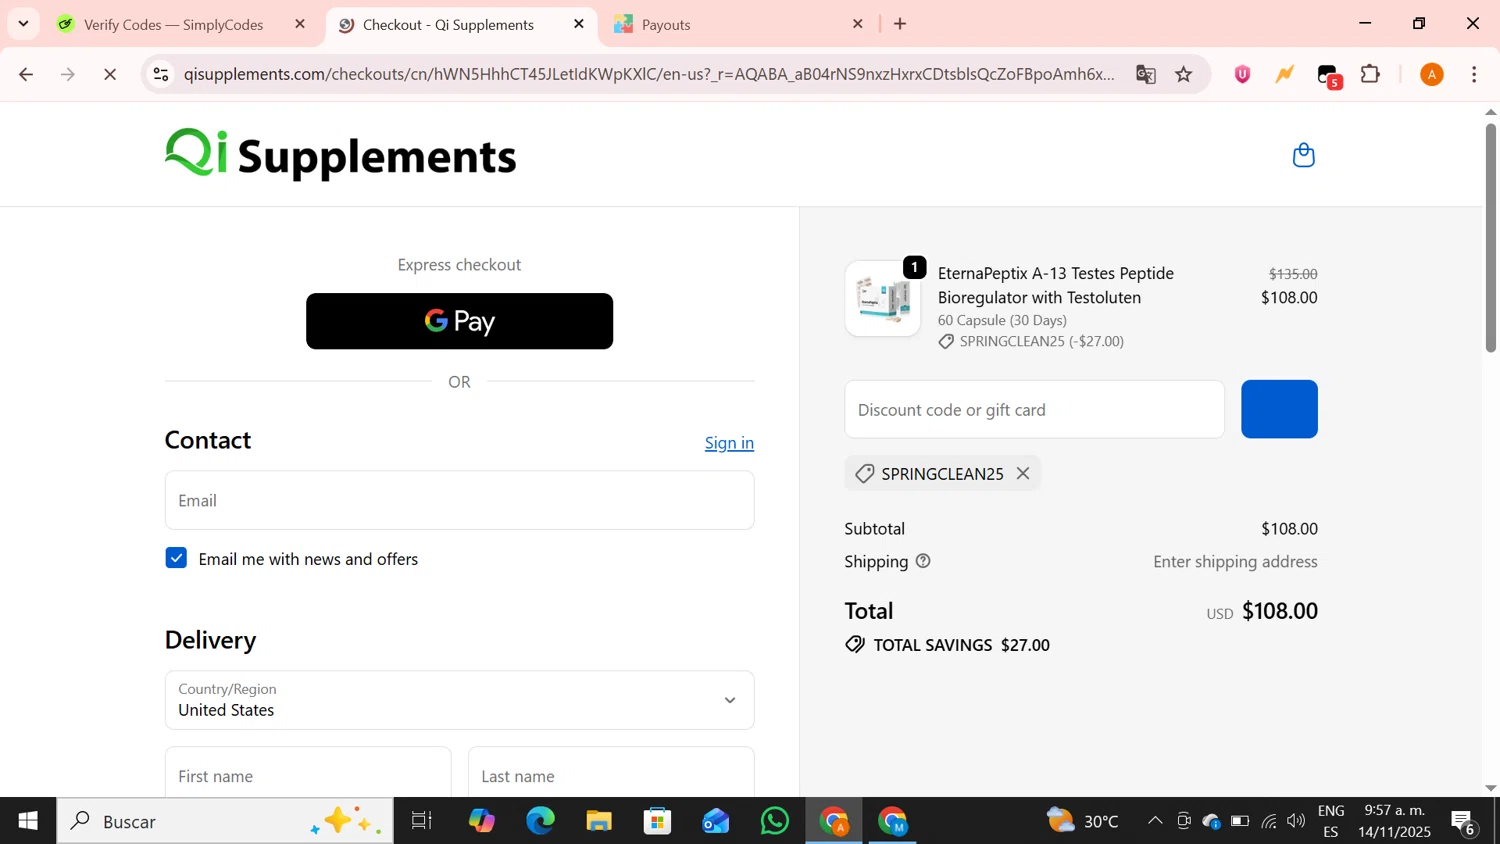Screen dimensions: 1500x844
Task: Focus the Email input field
Action: (x=459, y=500)
